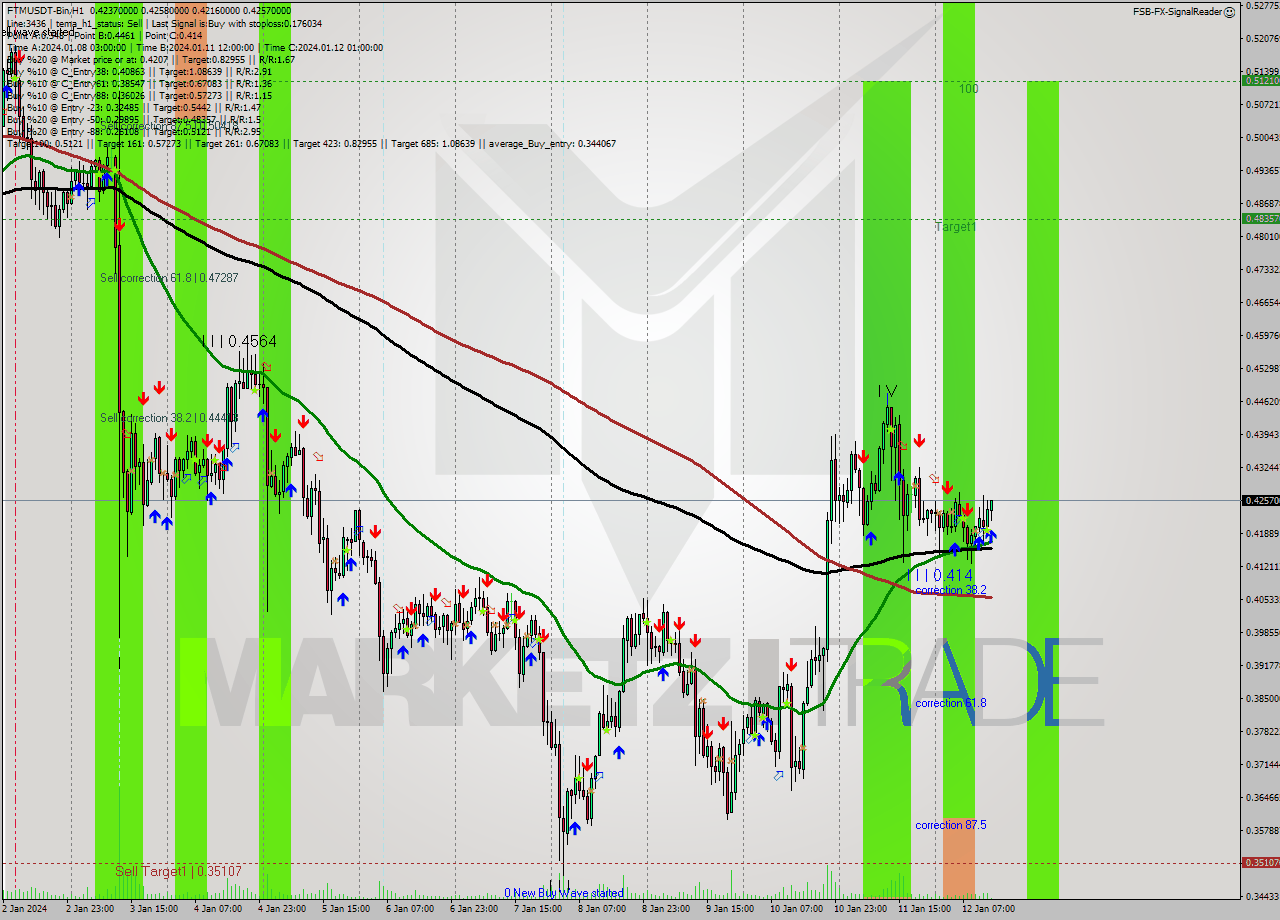
Task: Click the '12 Jan 07:00' time axis label
Action: [x=990, y=909]
